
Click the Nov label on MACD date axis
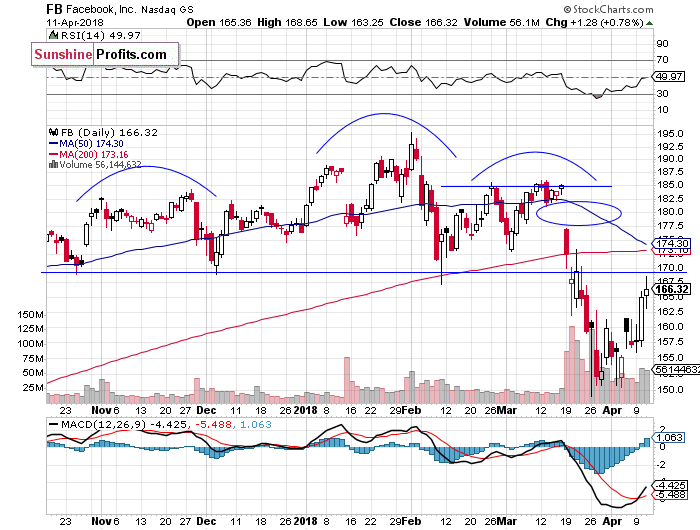point(101,521)
